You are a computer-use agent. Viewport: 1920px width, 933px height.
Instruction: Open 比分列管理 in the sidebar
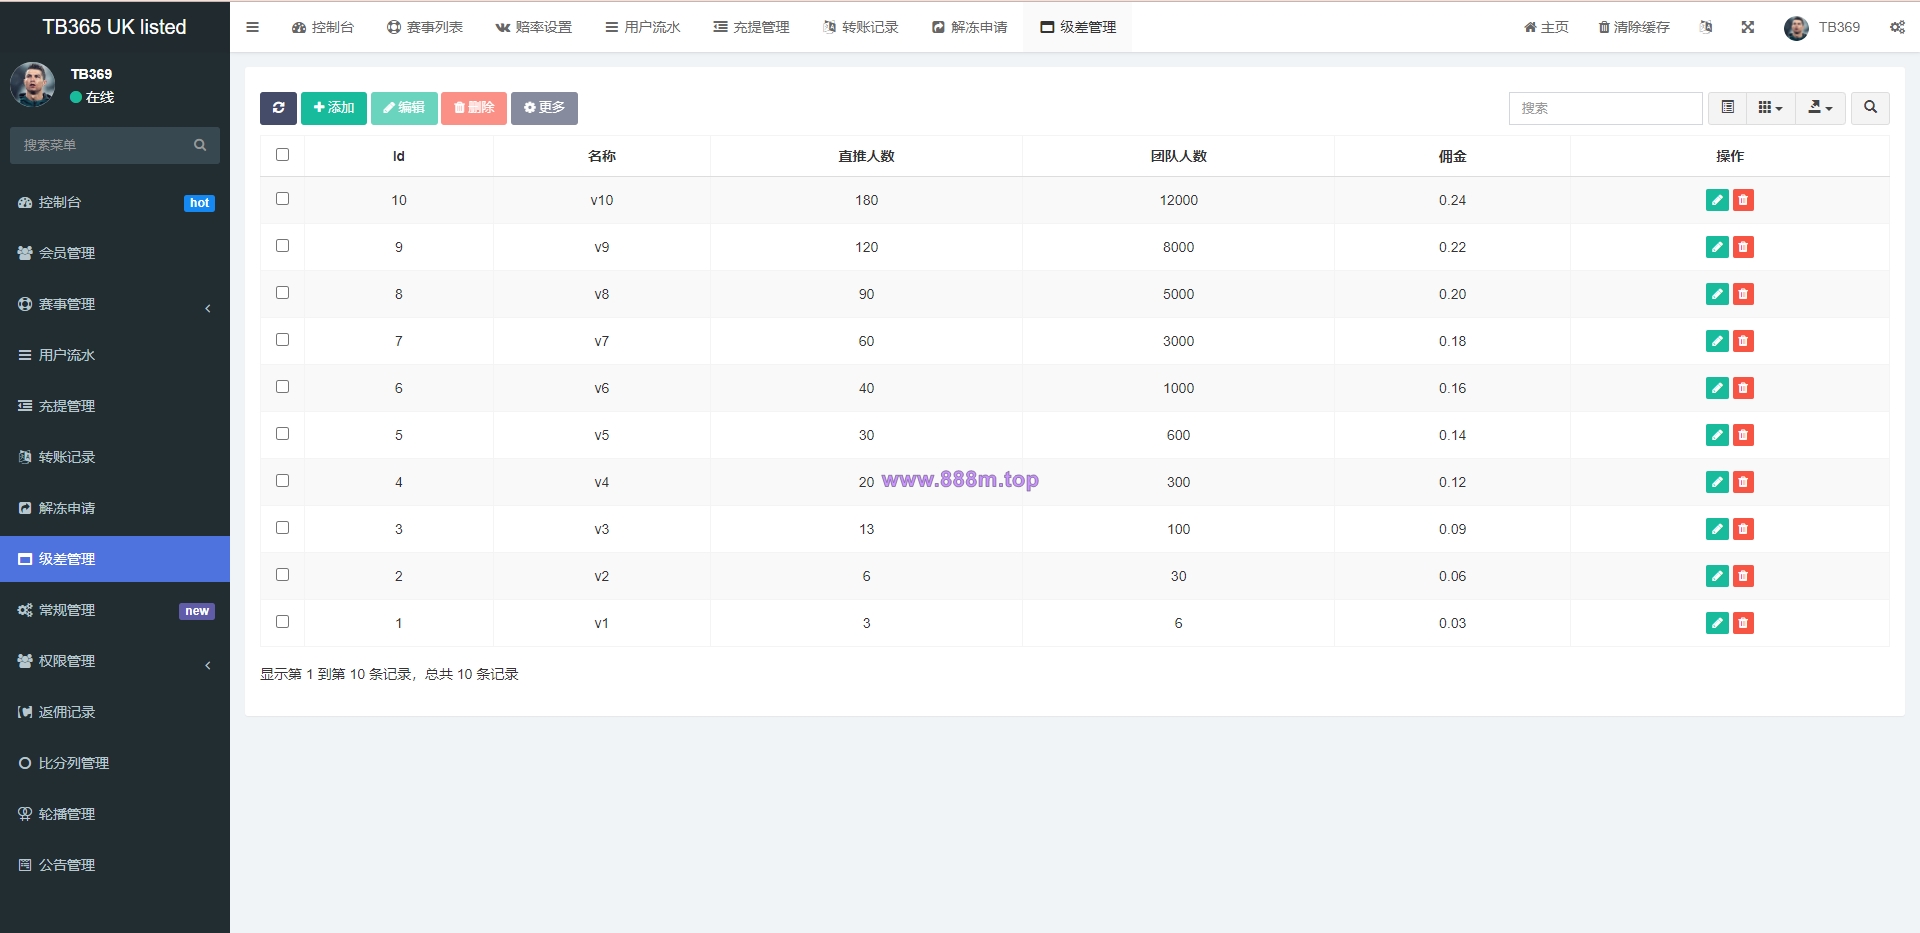tap(115, 763)
